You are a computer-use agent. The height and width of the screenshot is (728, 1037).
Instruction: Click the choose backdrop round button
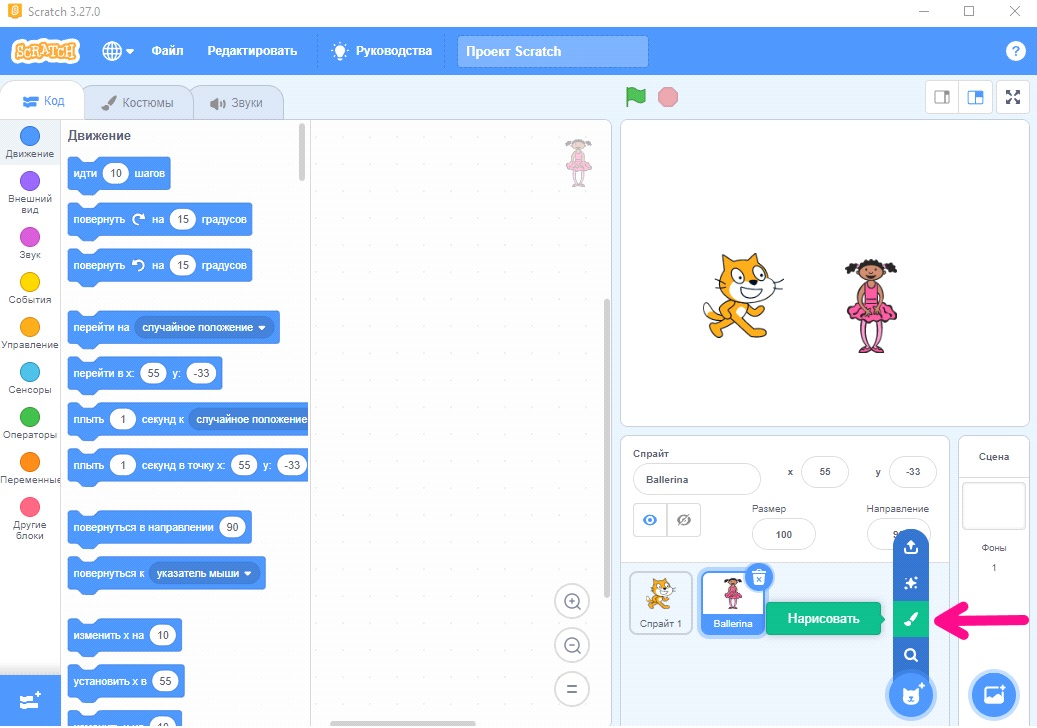coord(993,695)
